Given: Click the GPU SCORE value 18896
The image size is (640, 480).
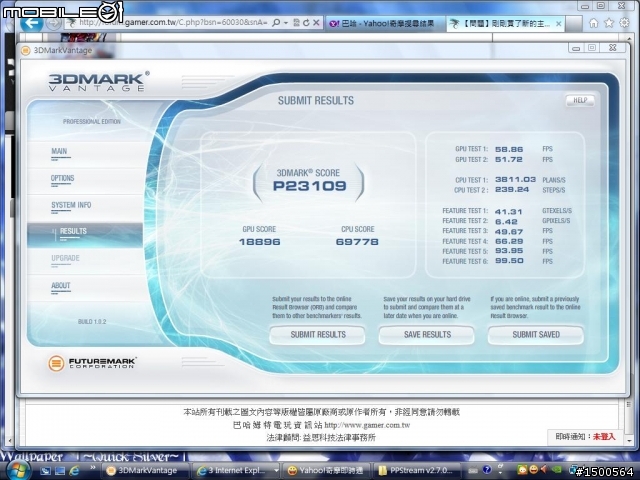Looking at the screenshot, I should pos(260,242).
